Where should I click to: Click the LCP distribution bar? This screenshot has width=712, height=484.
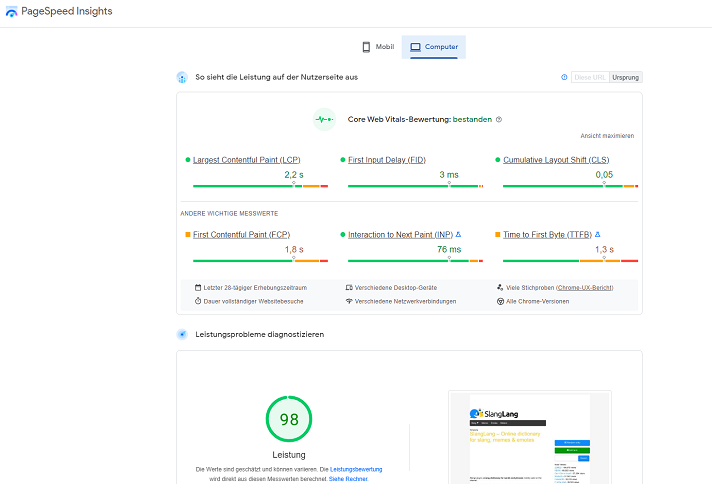click(x=260, y=186)
